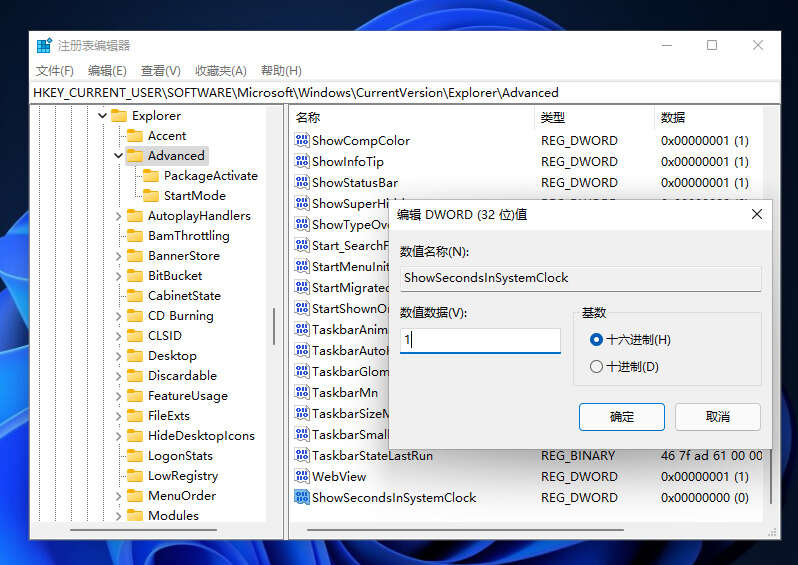
Task: Click the BamThrottling folder icon
Action: 135,236
